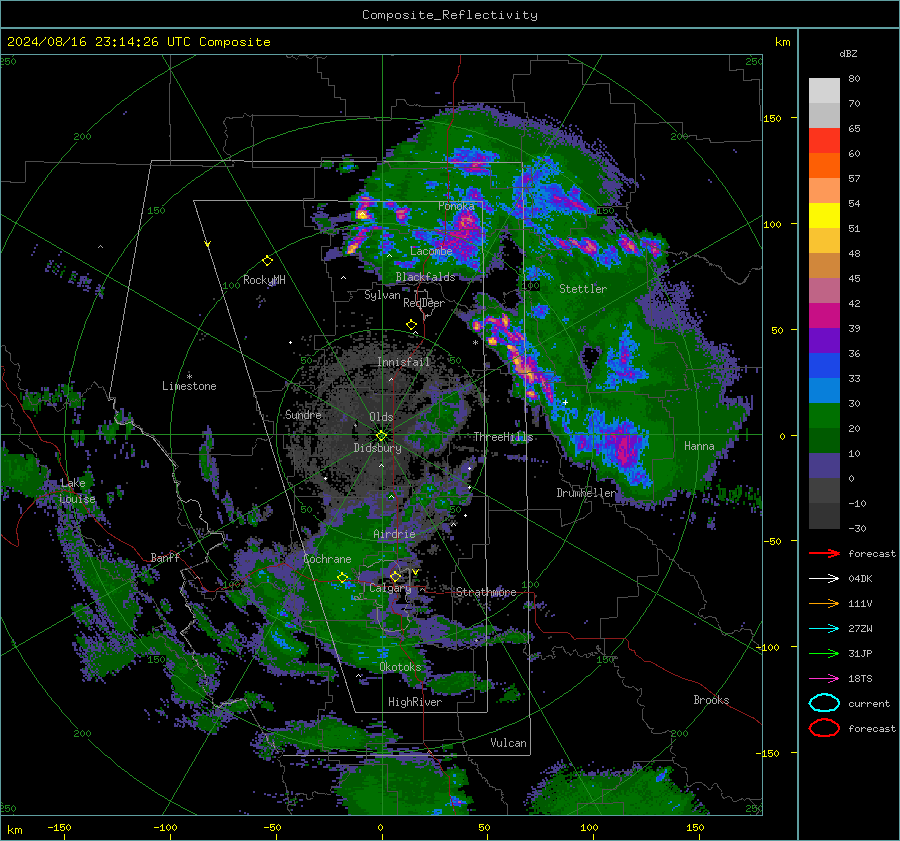Click the Drumheller label
The height and width of the screenshot is (841, 900).
[x=586, y=493]
